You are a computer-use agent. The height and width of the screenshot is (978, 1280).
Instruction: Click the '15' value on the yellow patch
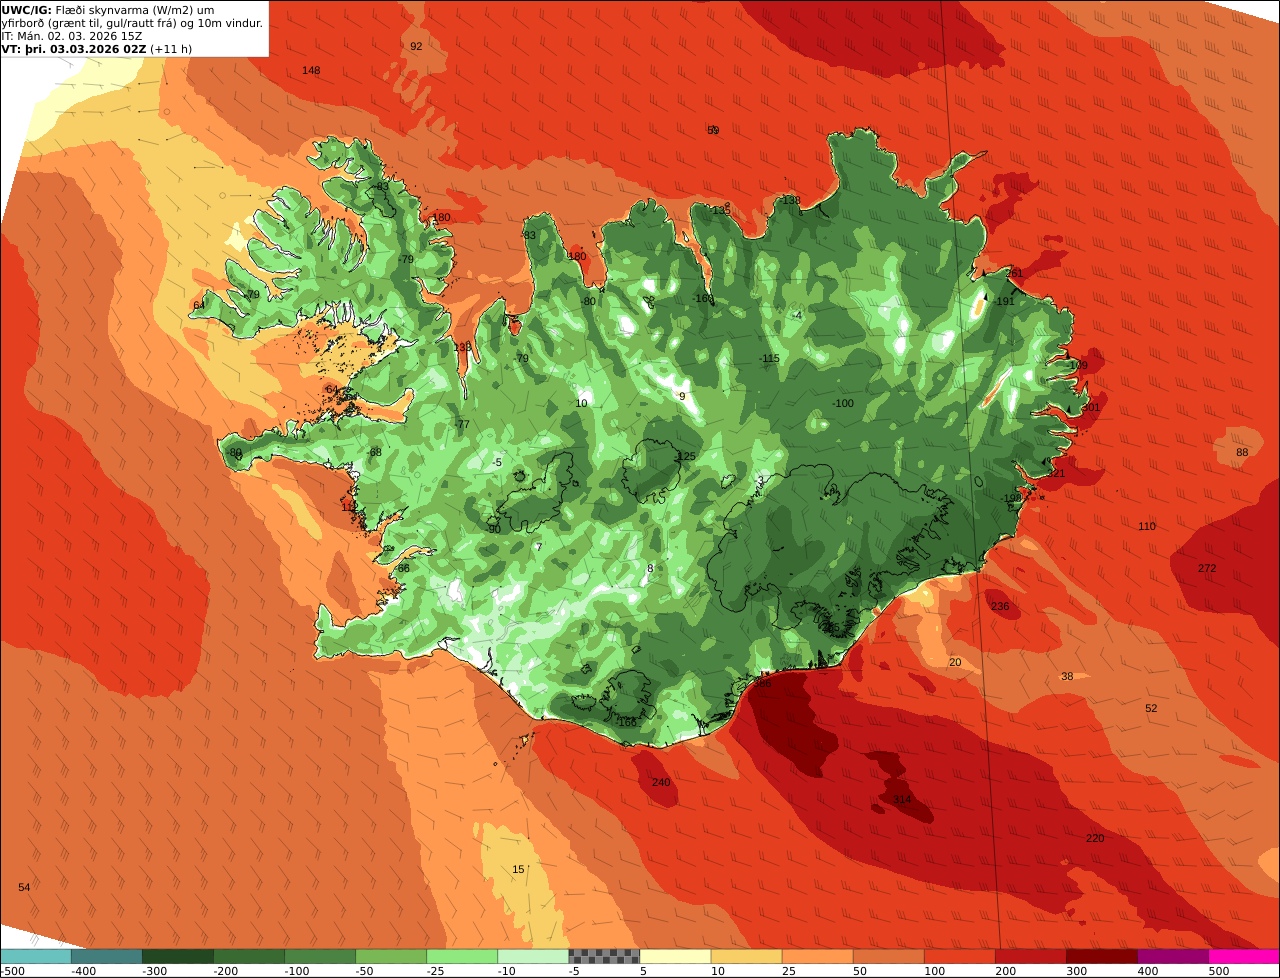pyautogui.click(x=518, y=869)
